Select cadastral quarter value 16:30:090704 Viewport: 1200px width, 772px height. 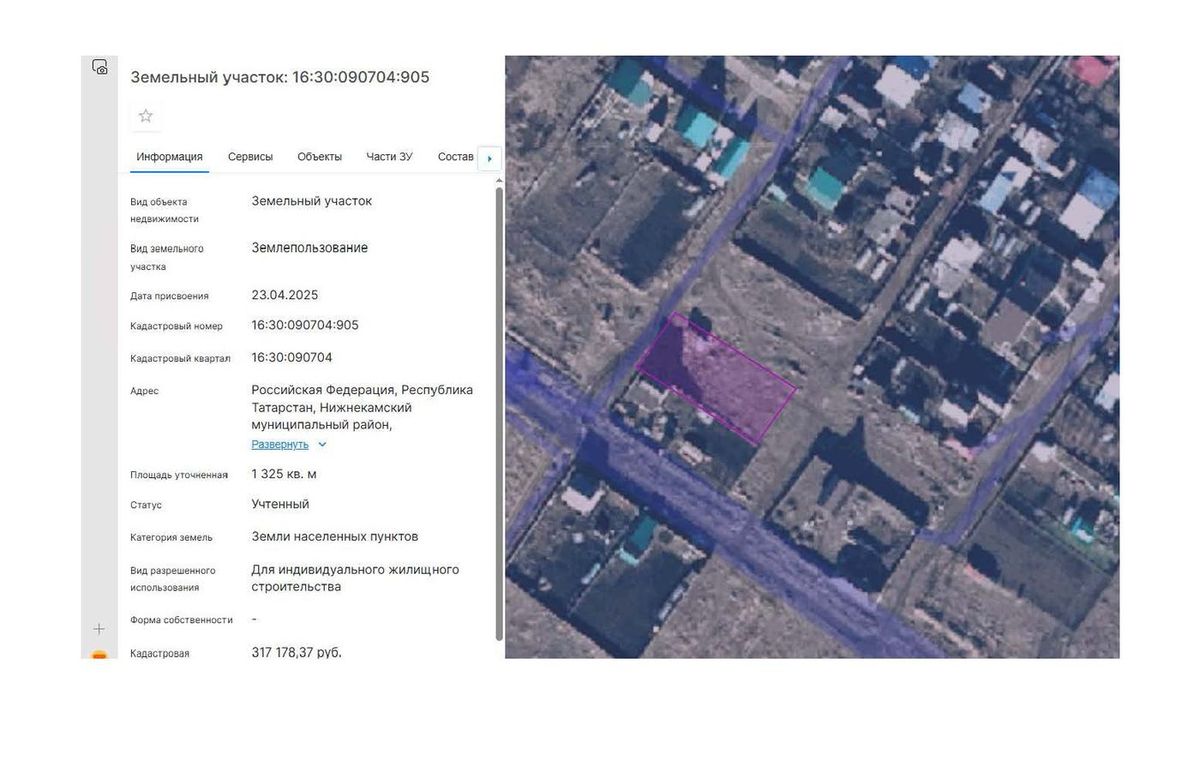tap(292, 357)
